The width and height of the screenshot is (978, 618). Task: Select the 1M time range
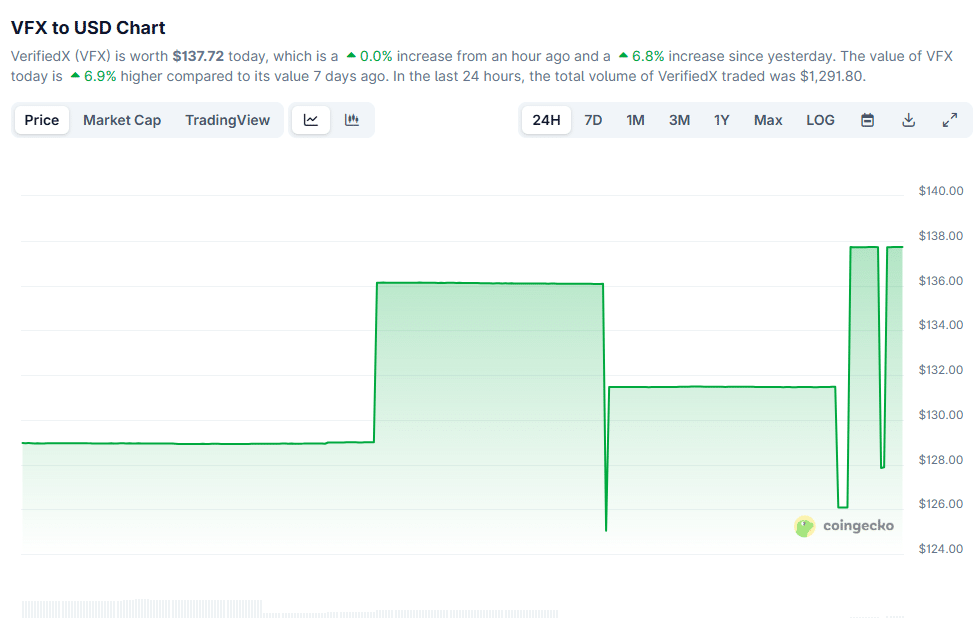(x=635, y=119)
